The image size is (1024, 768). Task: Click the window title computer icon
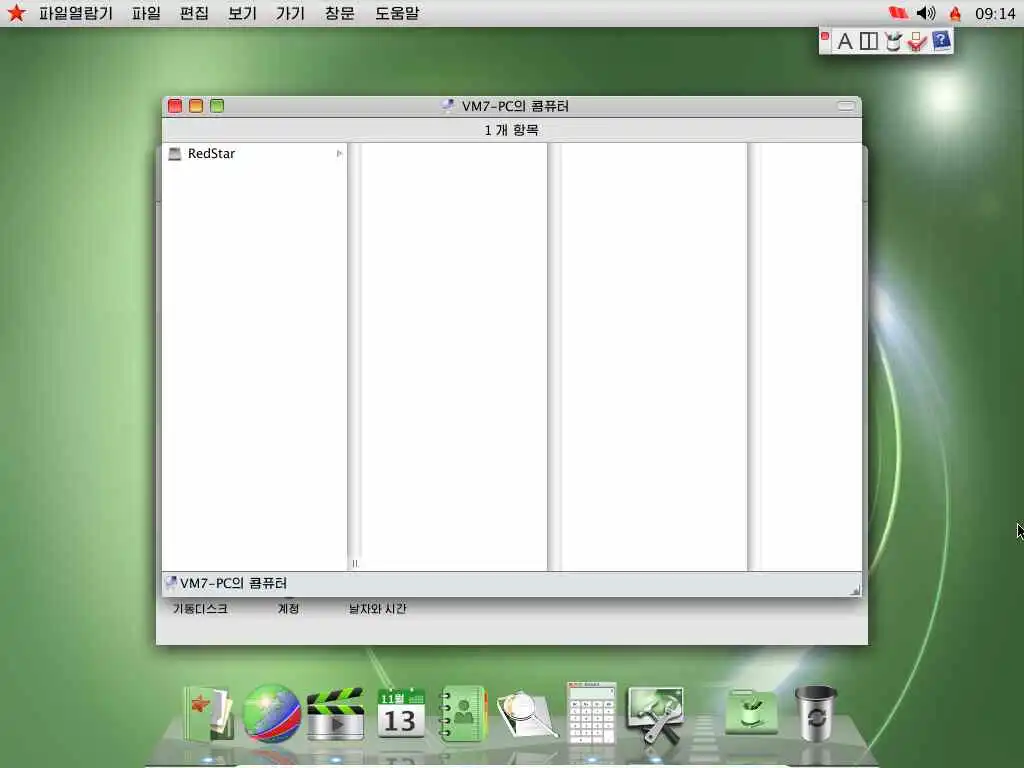[x=447, y=106]
